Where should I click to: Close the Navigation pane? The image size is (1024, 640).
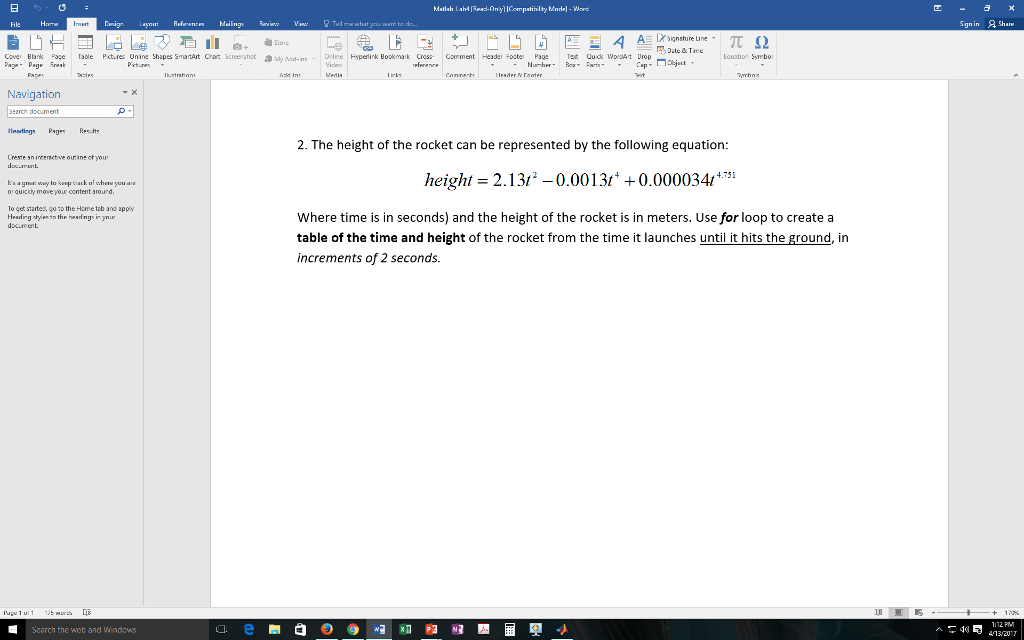click(135, 93)
